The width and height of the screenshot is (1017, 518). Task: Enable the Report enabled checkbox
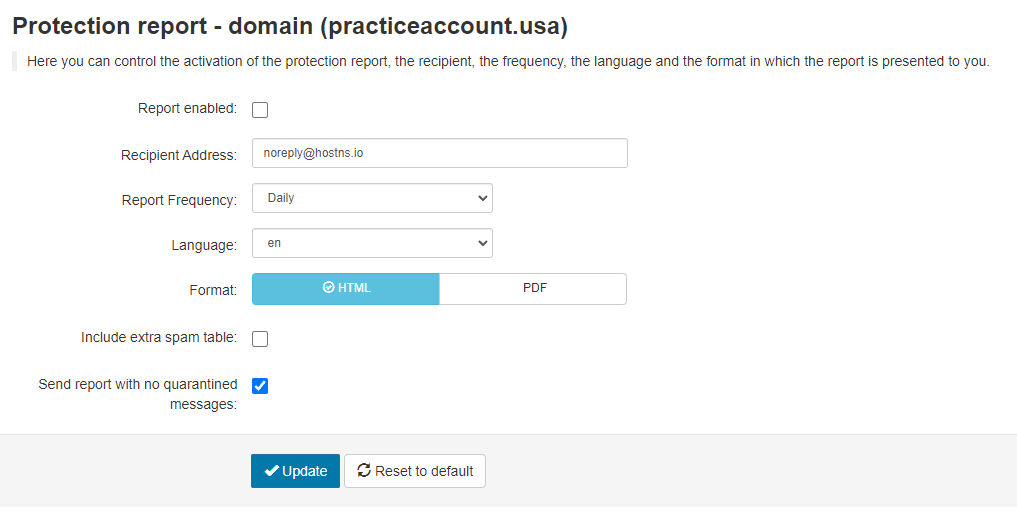[260, 110]
